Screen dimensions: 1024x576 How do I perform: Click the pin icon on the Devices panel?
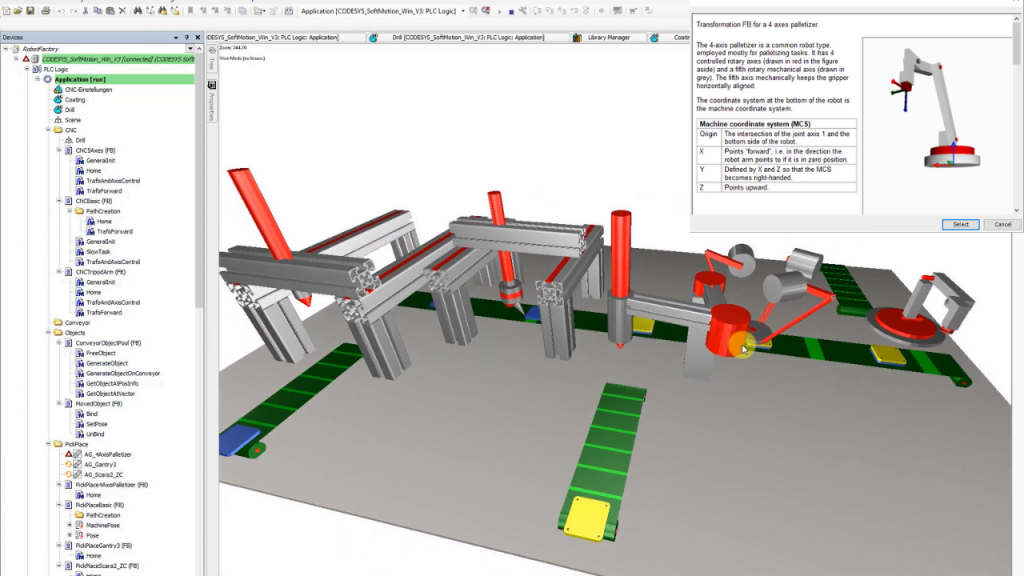pyautogui.click(x=187, y=37)
